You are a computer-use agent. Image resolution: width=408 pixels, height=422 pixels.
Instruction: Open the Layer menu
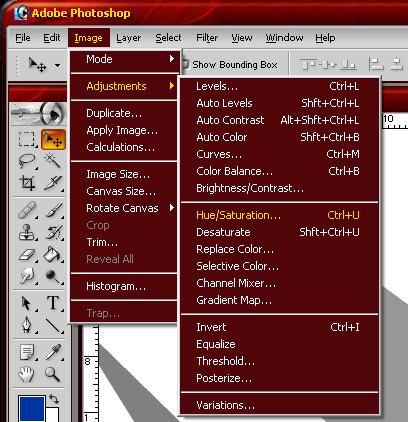pyautogui.click(x=129, y=38)
